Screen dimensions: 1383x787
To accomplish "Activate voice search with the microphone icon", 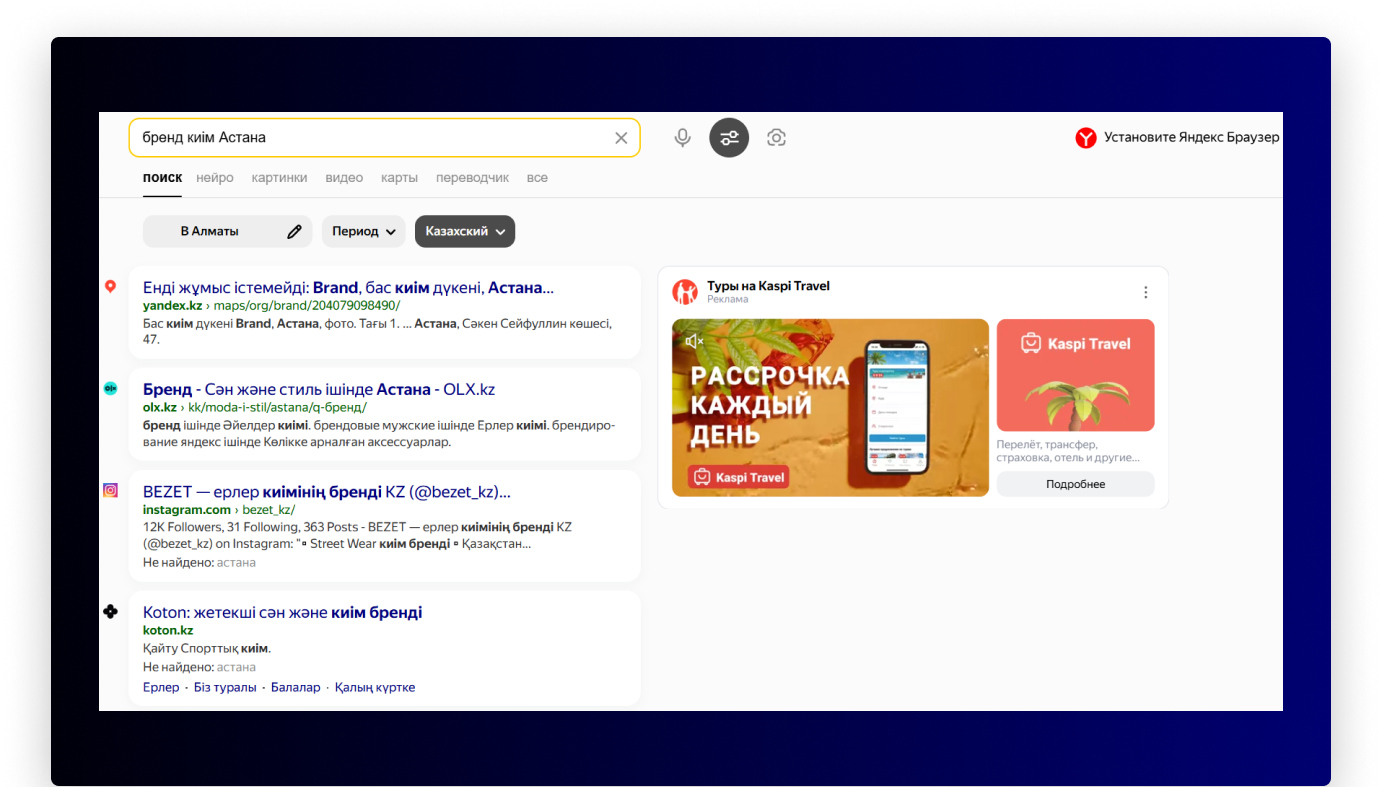I will point(682,137).
